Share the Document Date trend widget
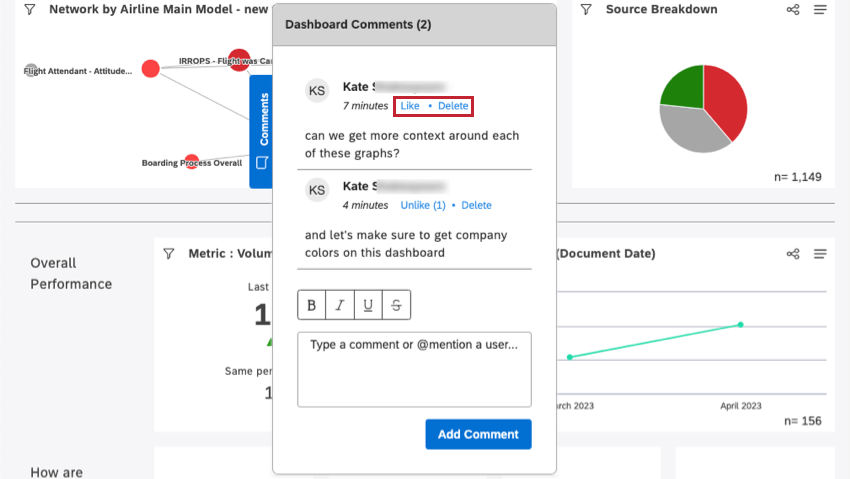The width and height of the screenshot is (850, 479). click(x=793, y=254)
